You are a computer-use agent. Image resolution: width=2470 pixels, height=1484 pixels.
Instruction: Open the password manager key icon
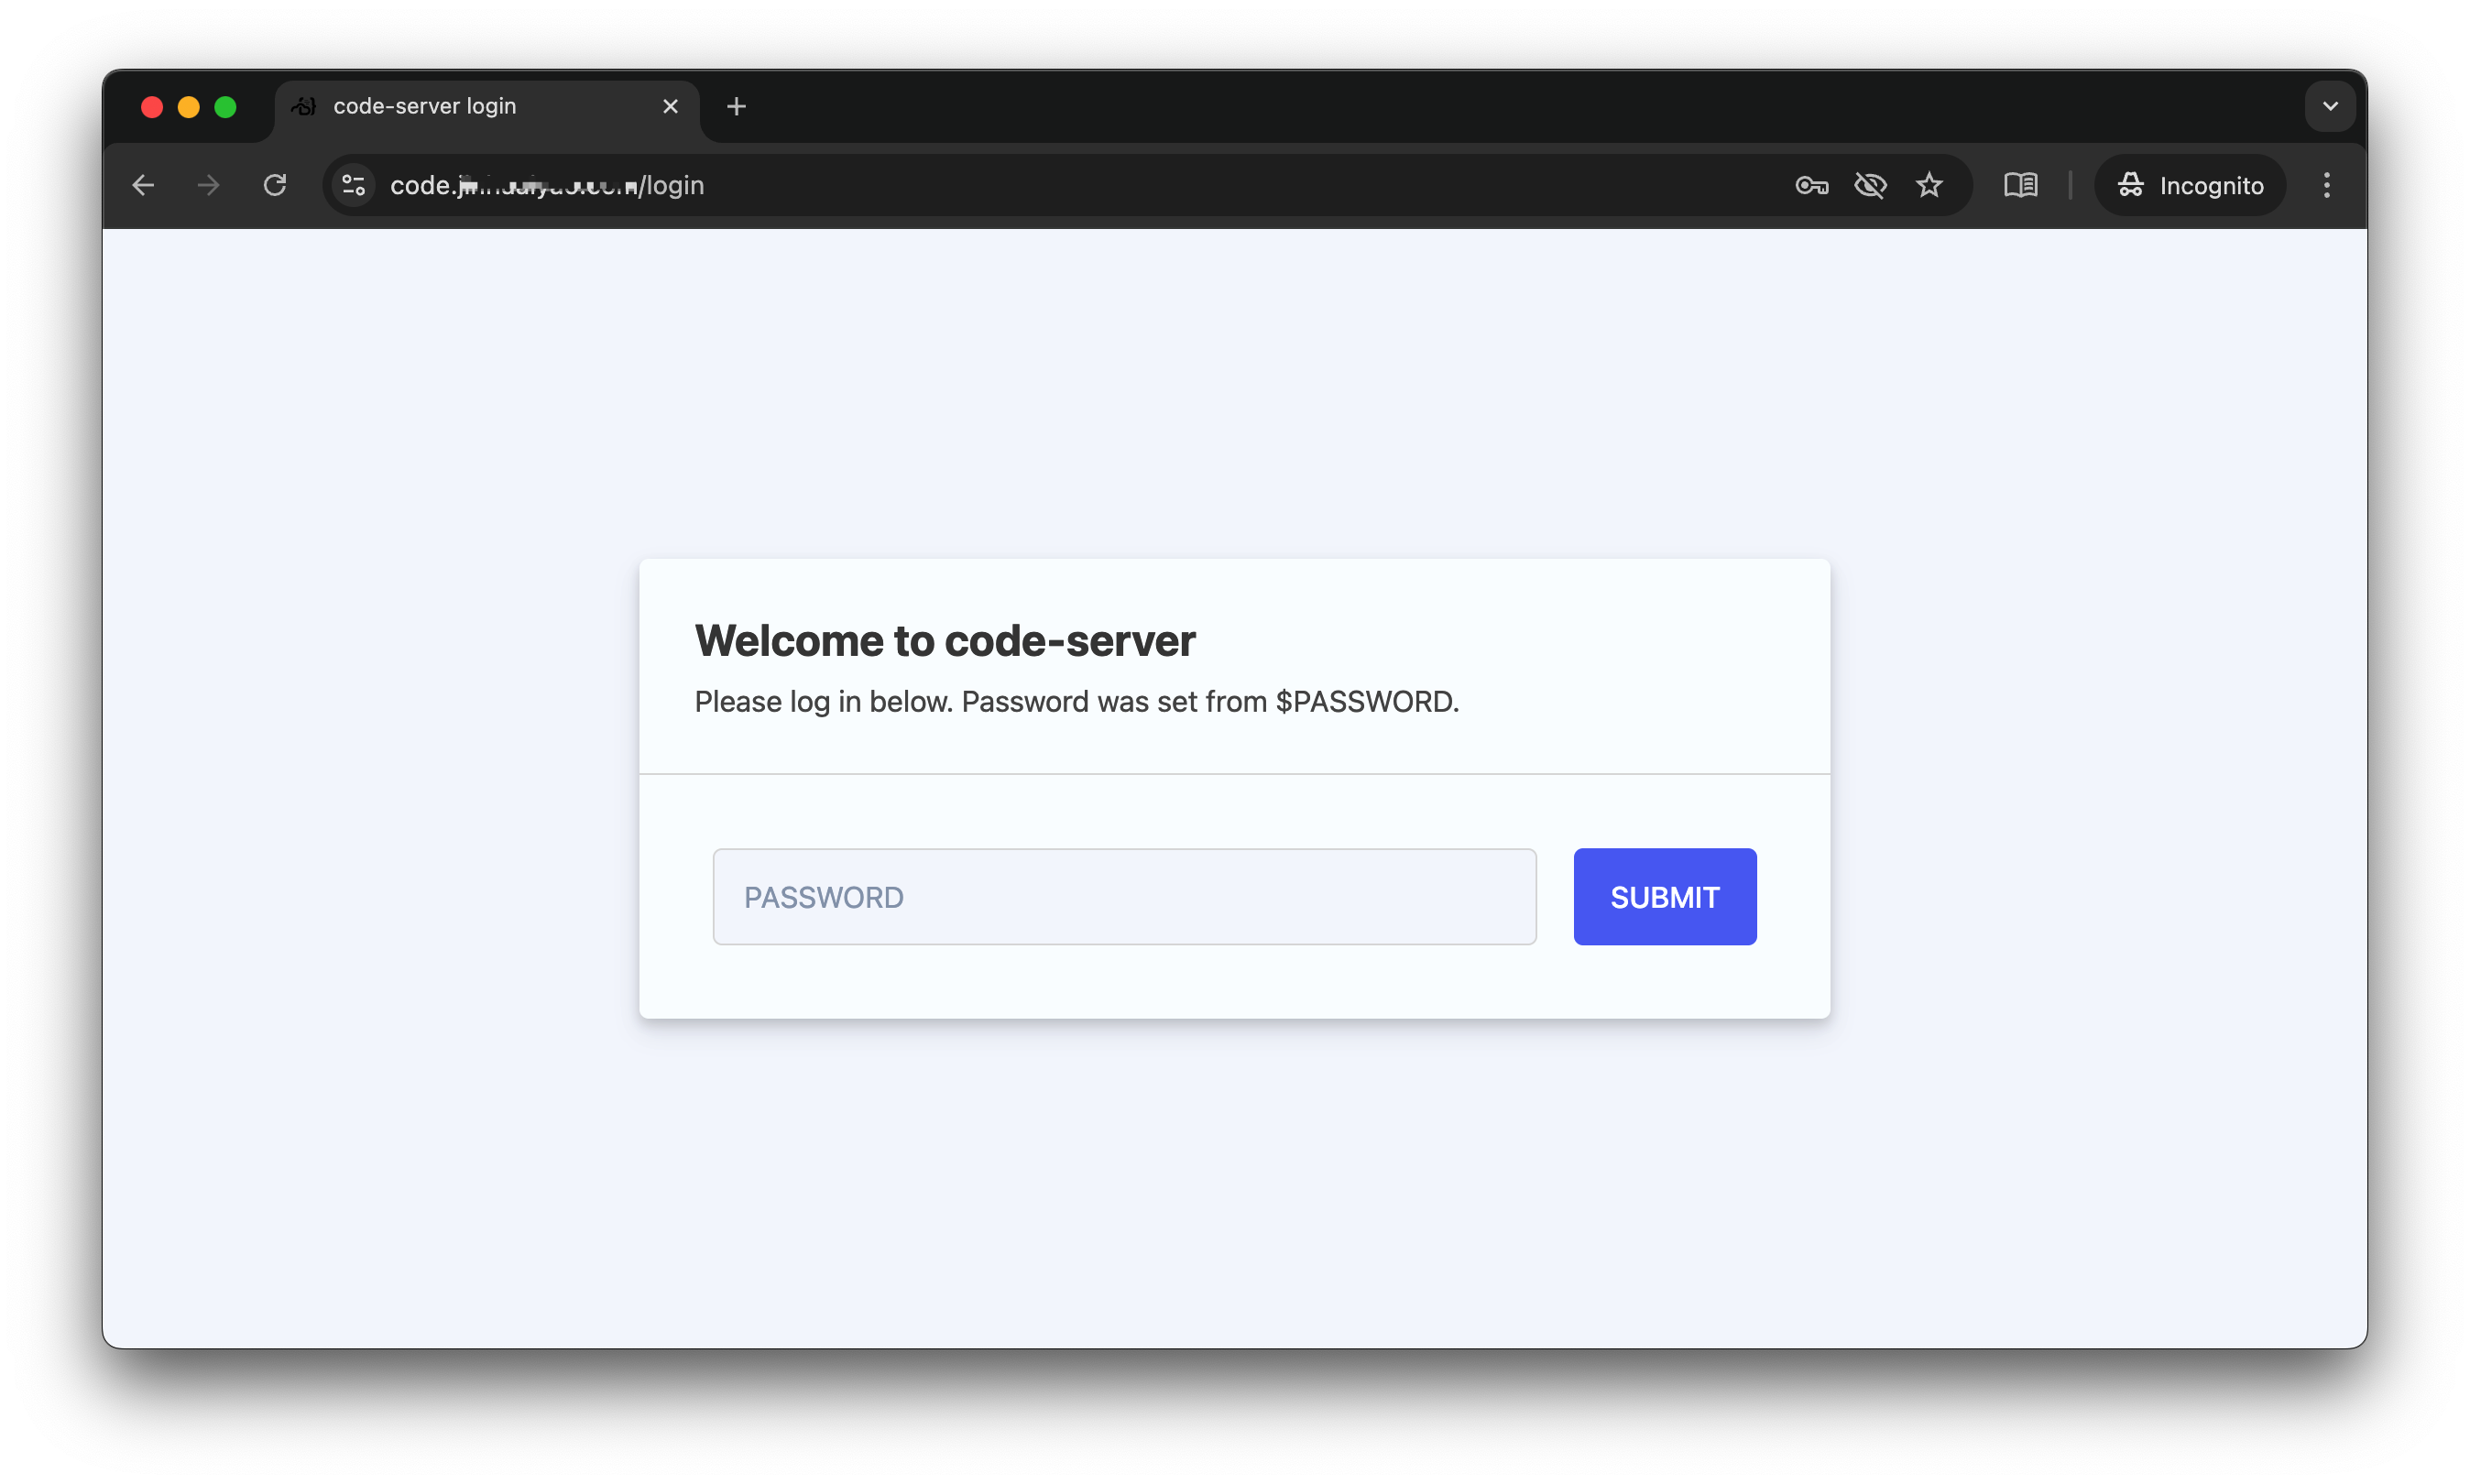click(1811, 185)
